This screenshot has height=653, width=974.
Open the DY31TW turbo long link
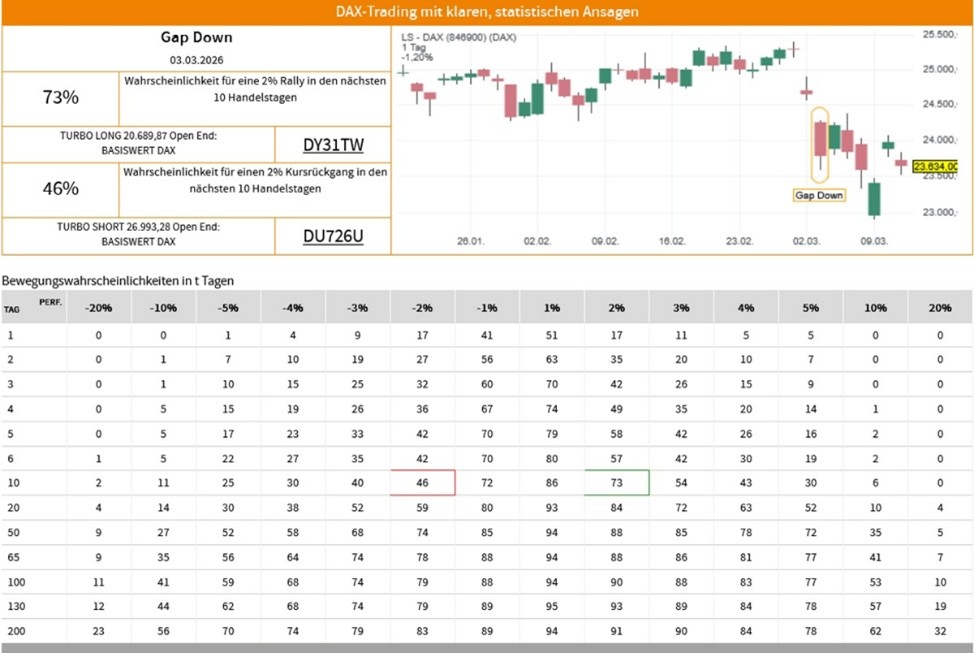[x=333, y=145]
